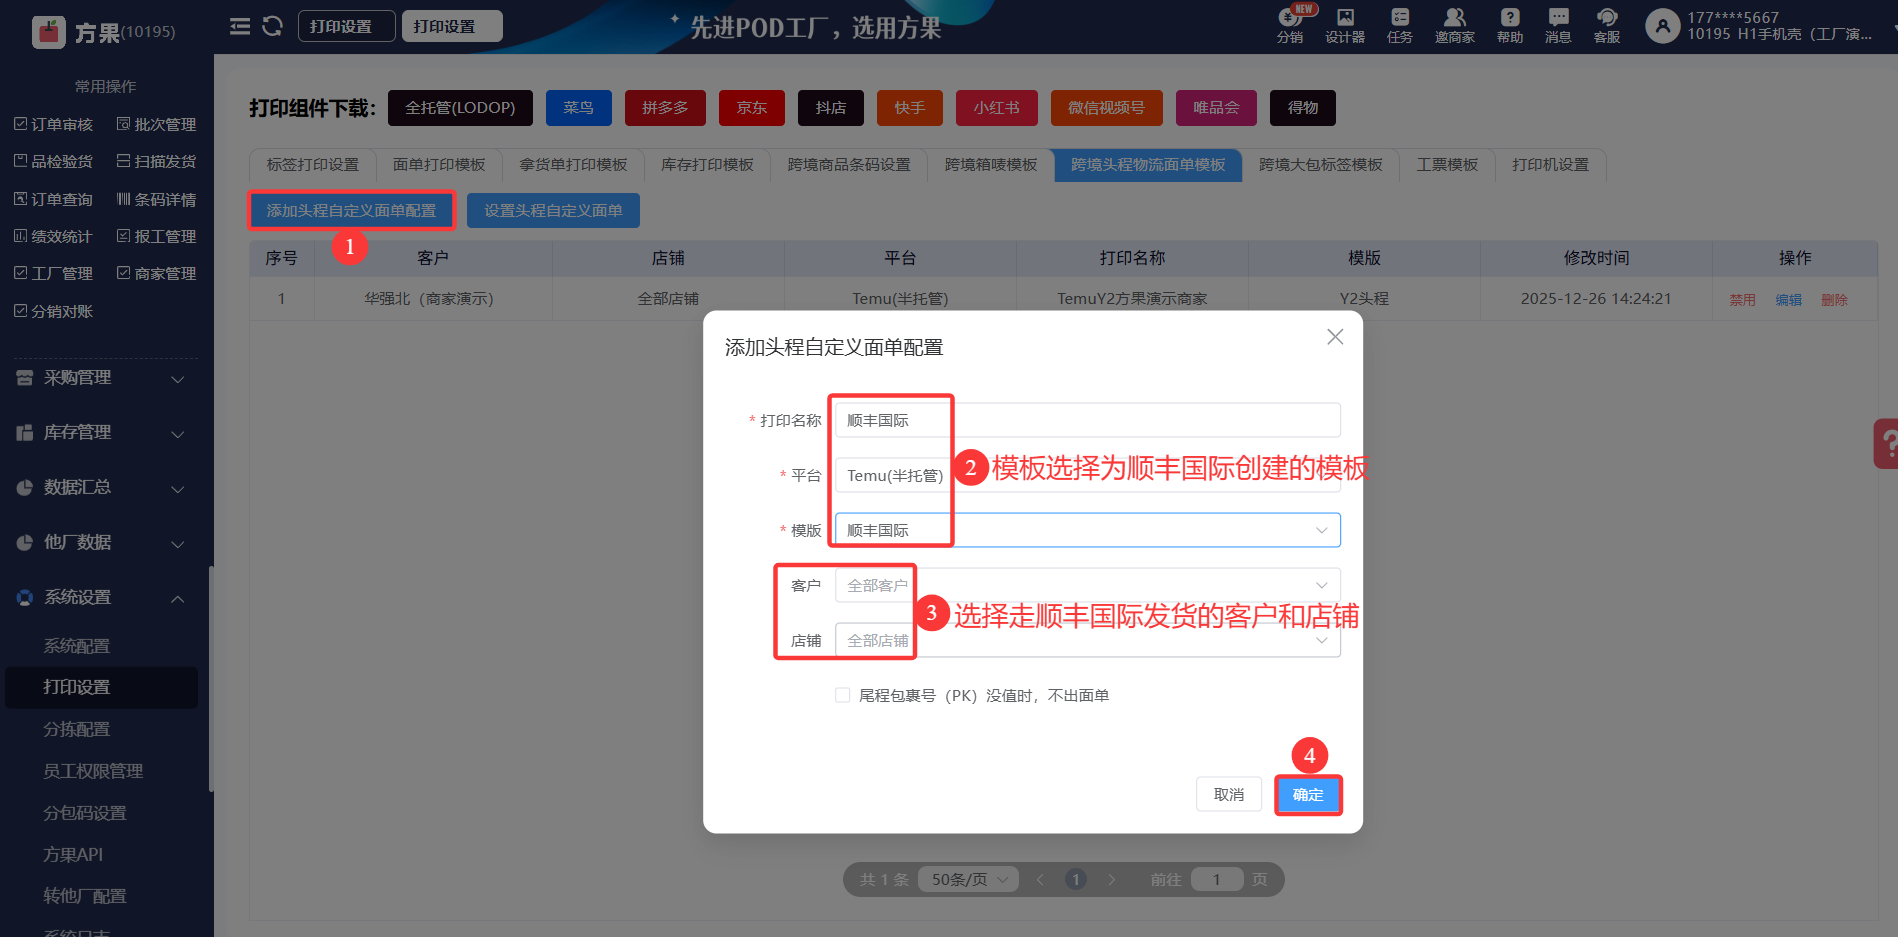
Task: Click 取消 to cancel the dialog
Action: (x=1229, y=795)
